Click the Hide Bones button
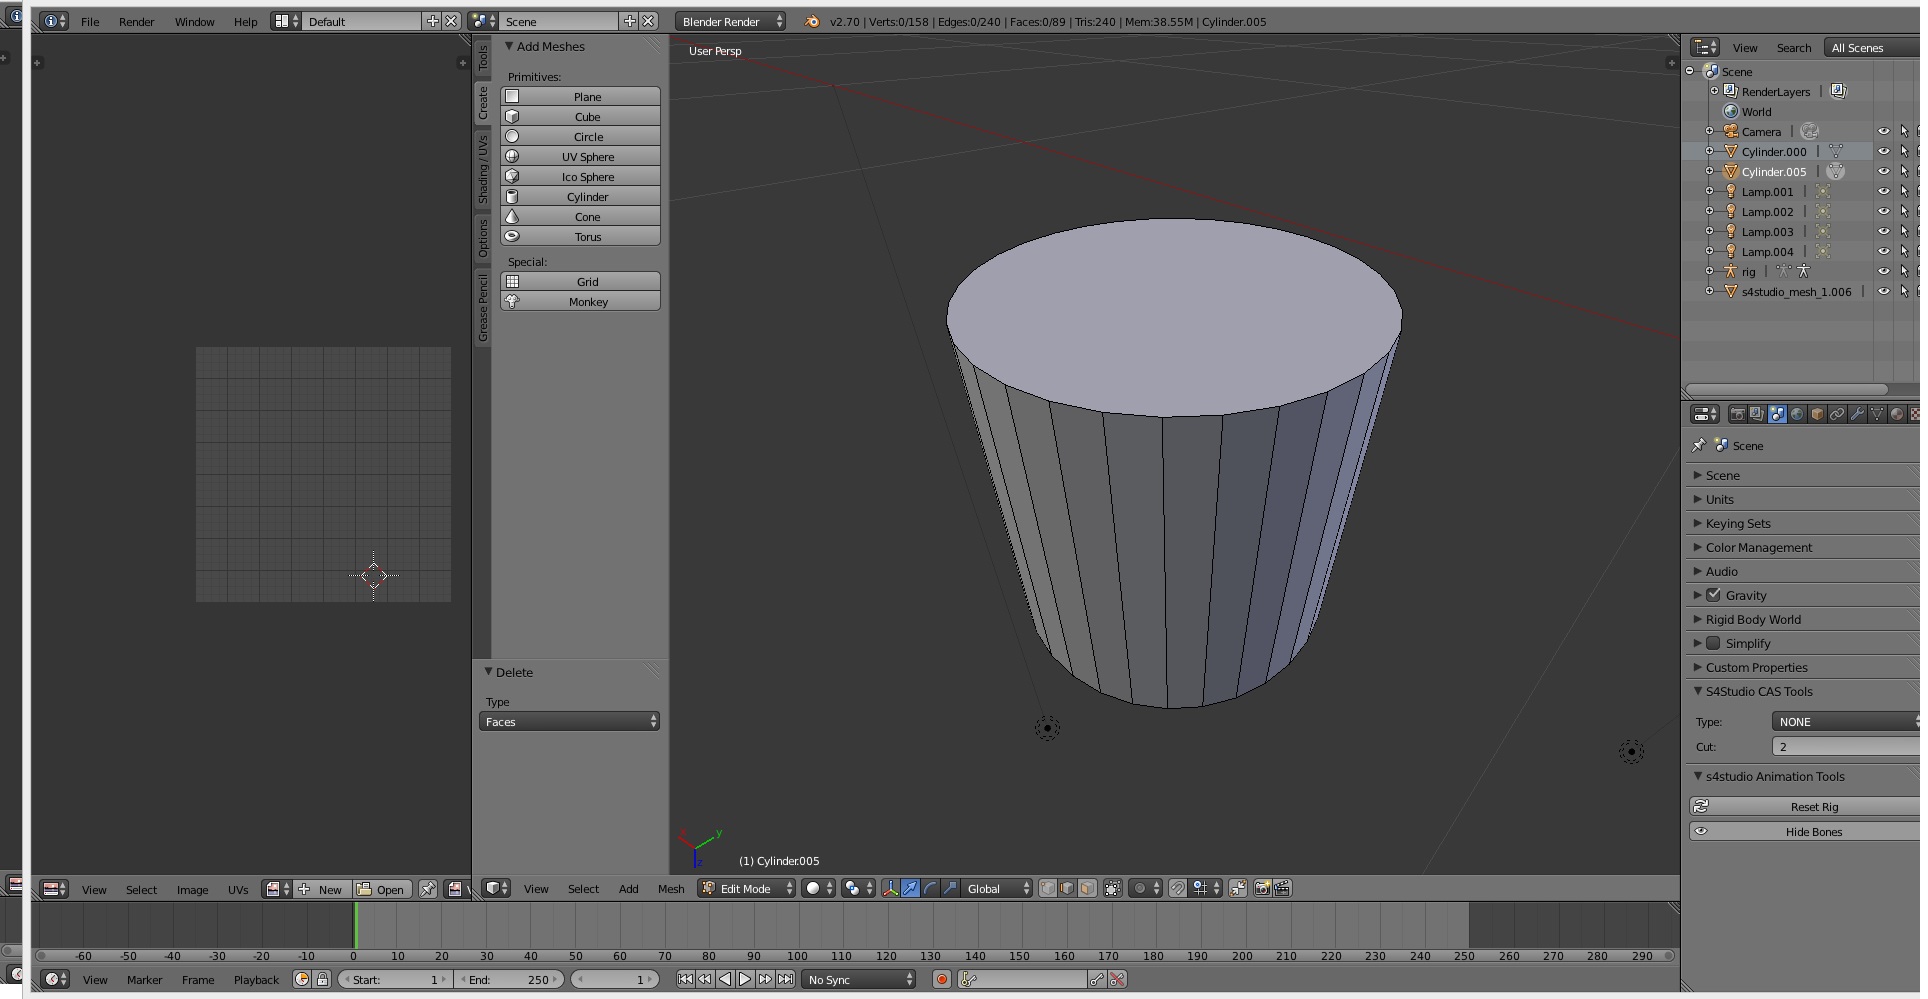The image size is (1928, 999). click(1805, 832)
